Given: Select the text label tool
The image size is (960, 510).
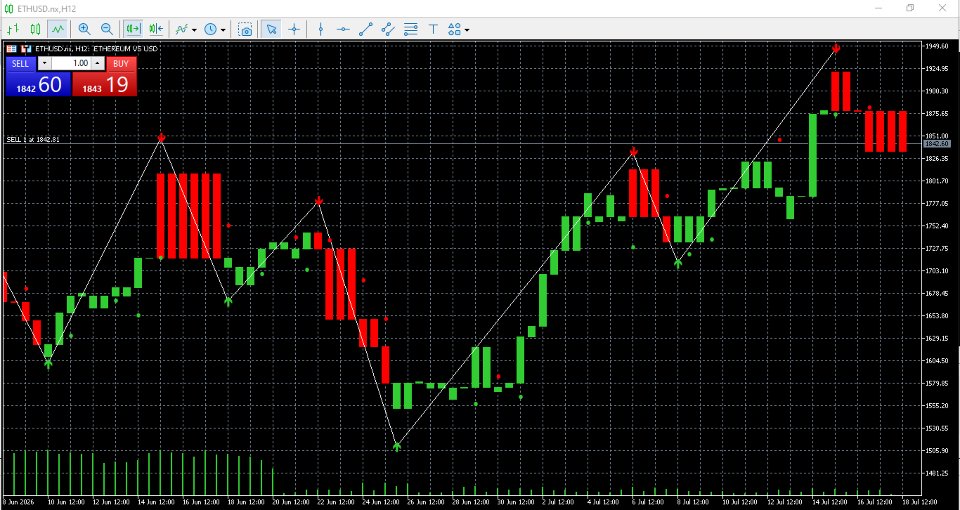Looking at the screenshot, I should tap(433, 29).
